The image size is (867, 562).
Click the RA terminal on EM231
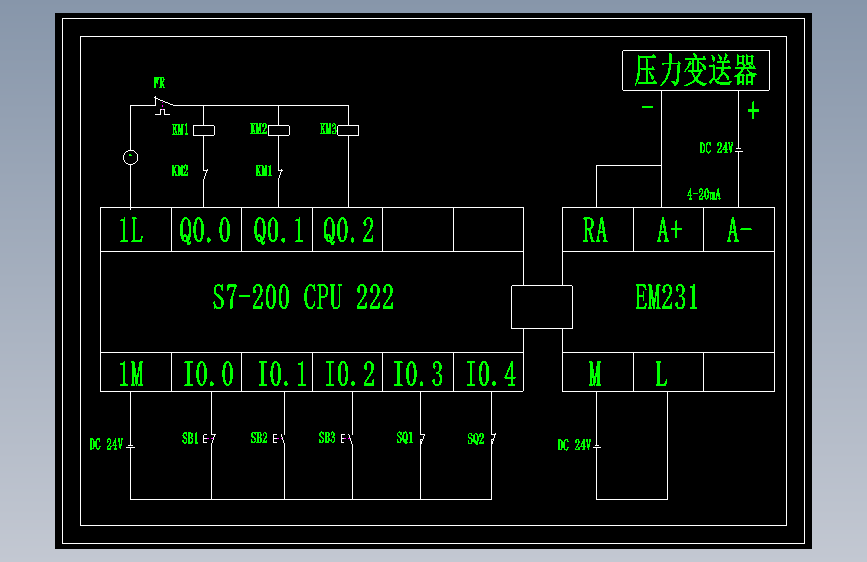coord(598,230)
